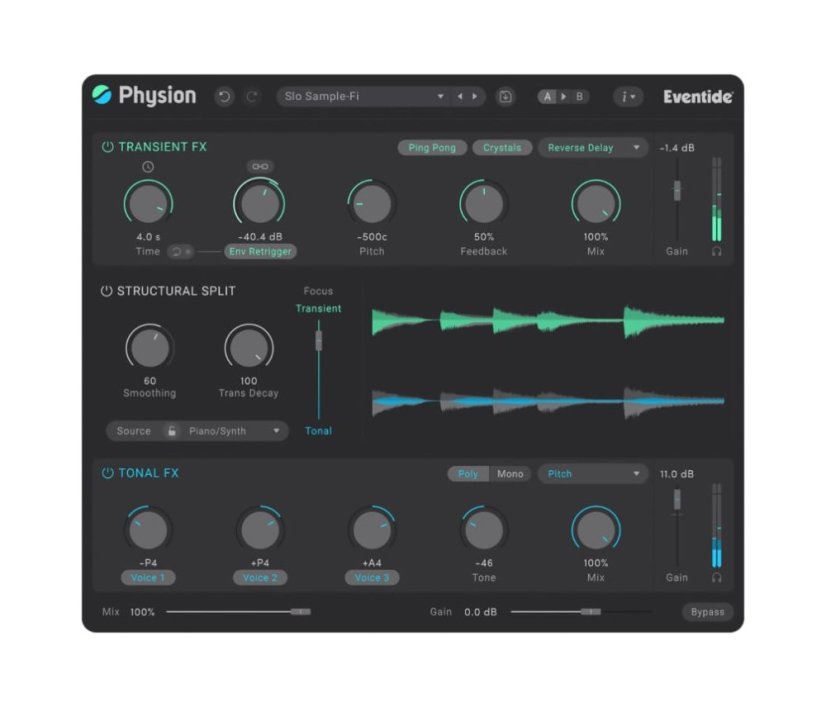Image resolution: width=826 pixels, height=707 pixels.
Task: Open the Reverse Delay dropdown
Action: click(x=592, y=147)
